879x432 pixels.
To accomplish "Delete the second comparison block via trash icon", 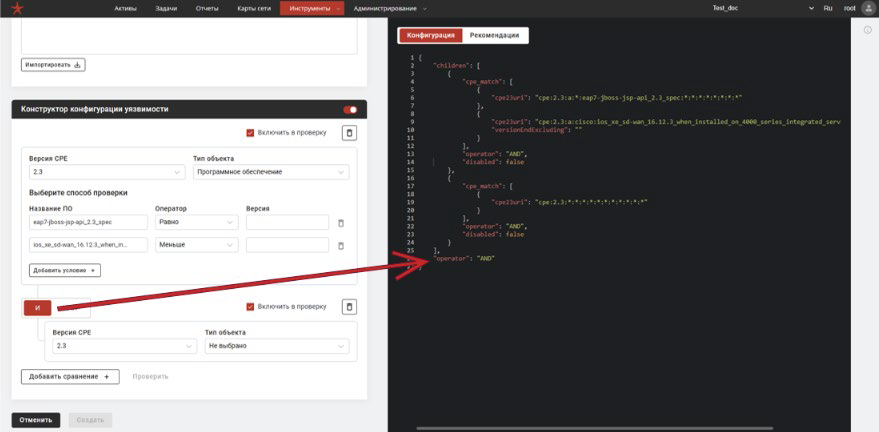I will (x=349, y=307).
